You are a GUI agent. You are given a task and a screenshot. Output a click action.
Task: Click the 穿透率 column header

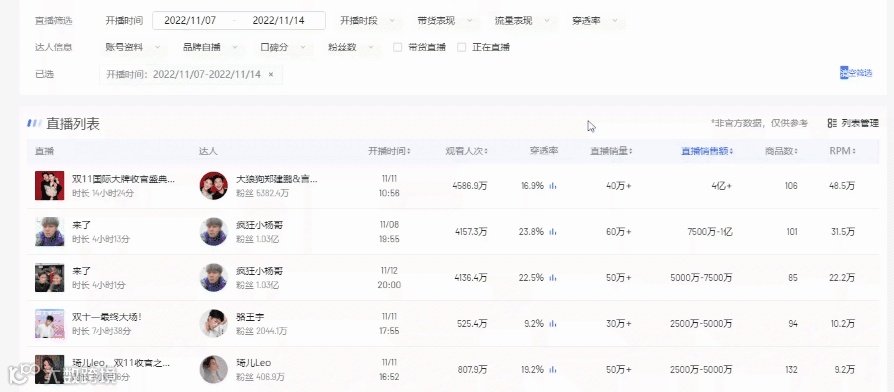[x=544, y=152]
